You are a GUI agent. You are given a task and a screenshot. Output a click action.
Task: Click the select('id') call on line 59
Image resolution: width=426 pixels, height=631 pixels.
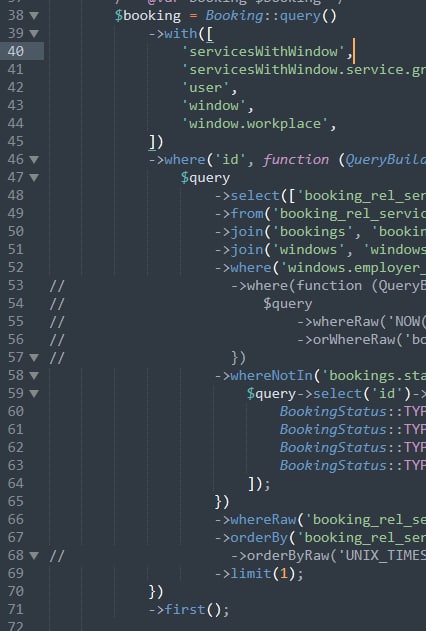click(361, 394)
